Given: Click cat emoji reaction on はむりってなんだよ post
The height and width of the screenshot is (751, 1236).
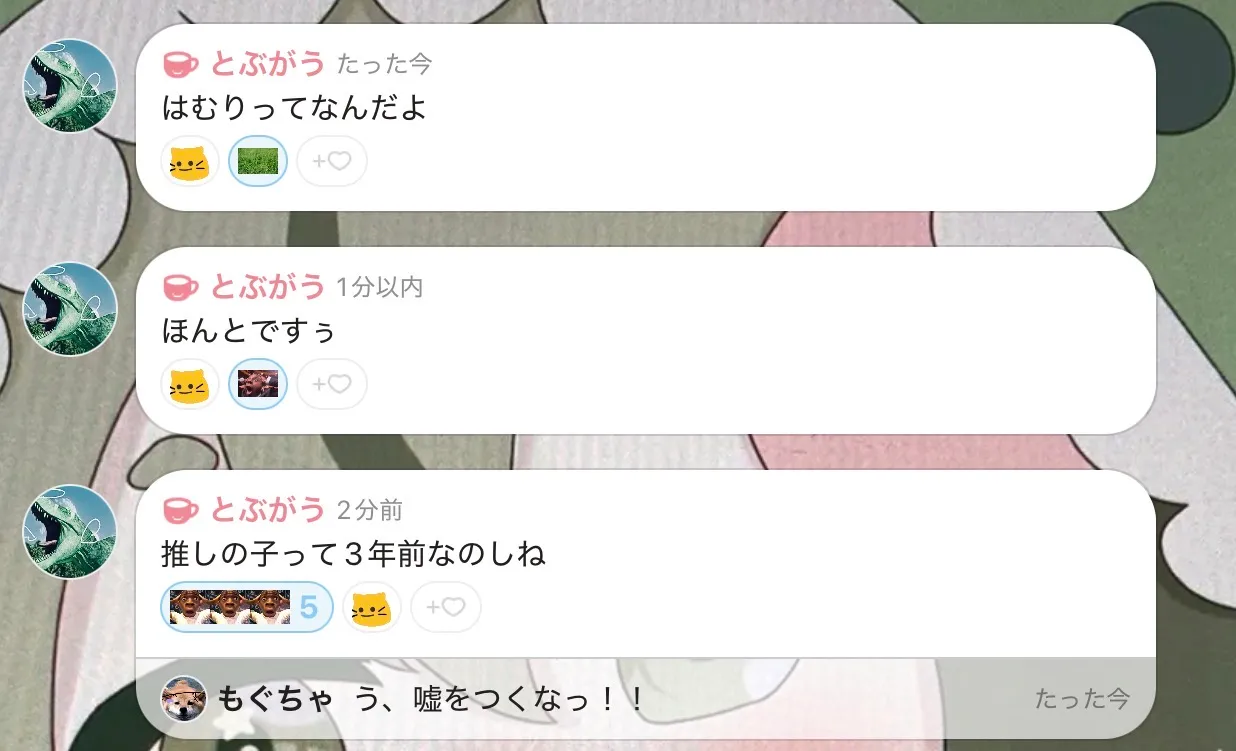Looking at the screenshot, I should click(190, 161).
